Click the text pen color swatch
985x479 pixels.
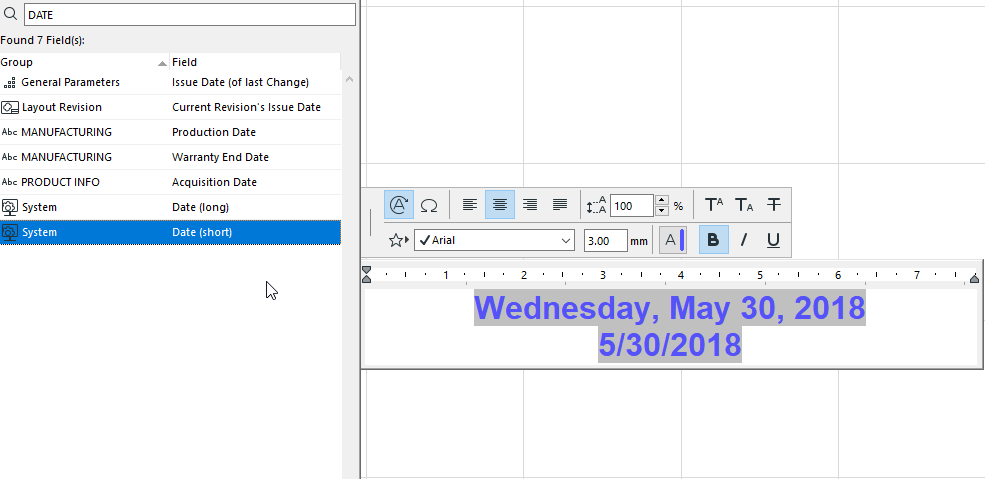click(673, 240)
